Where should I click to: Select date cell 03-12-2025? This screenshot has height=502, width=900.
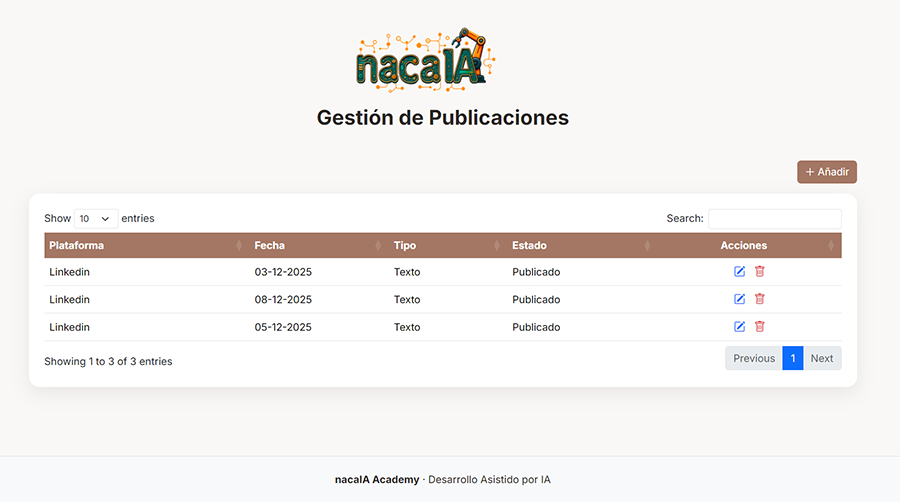click(x=283, y=272)
